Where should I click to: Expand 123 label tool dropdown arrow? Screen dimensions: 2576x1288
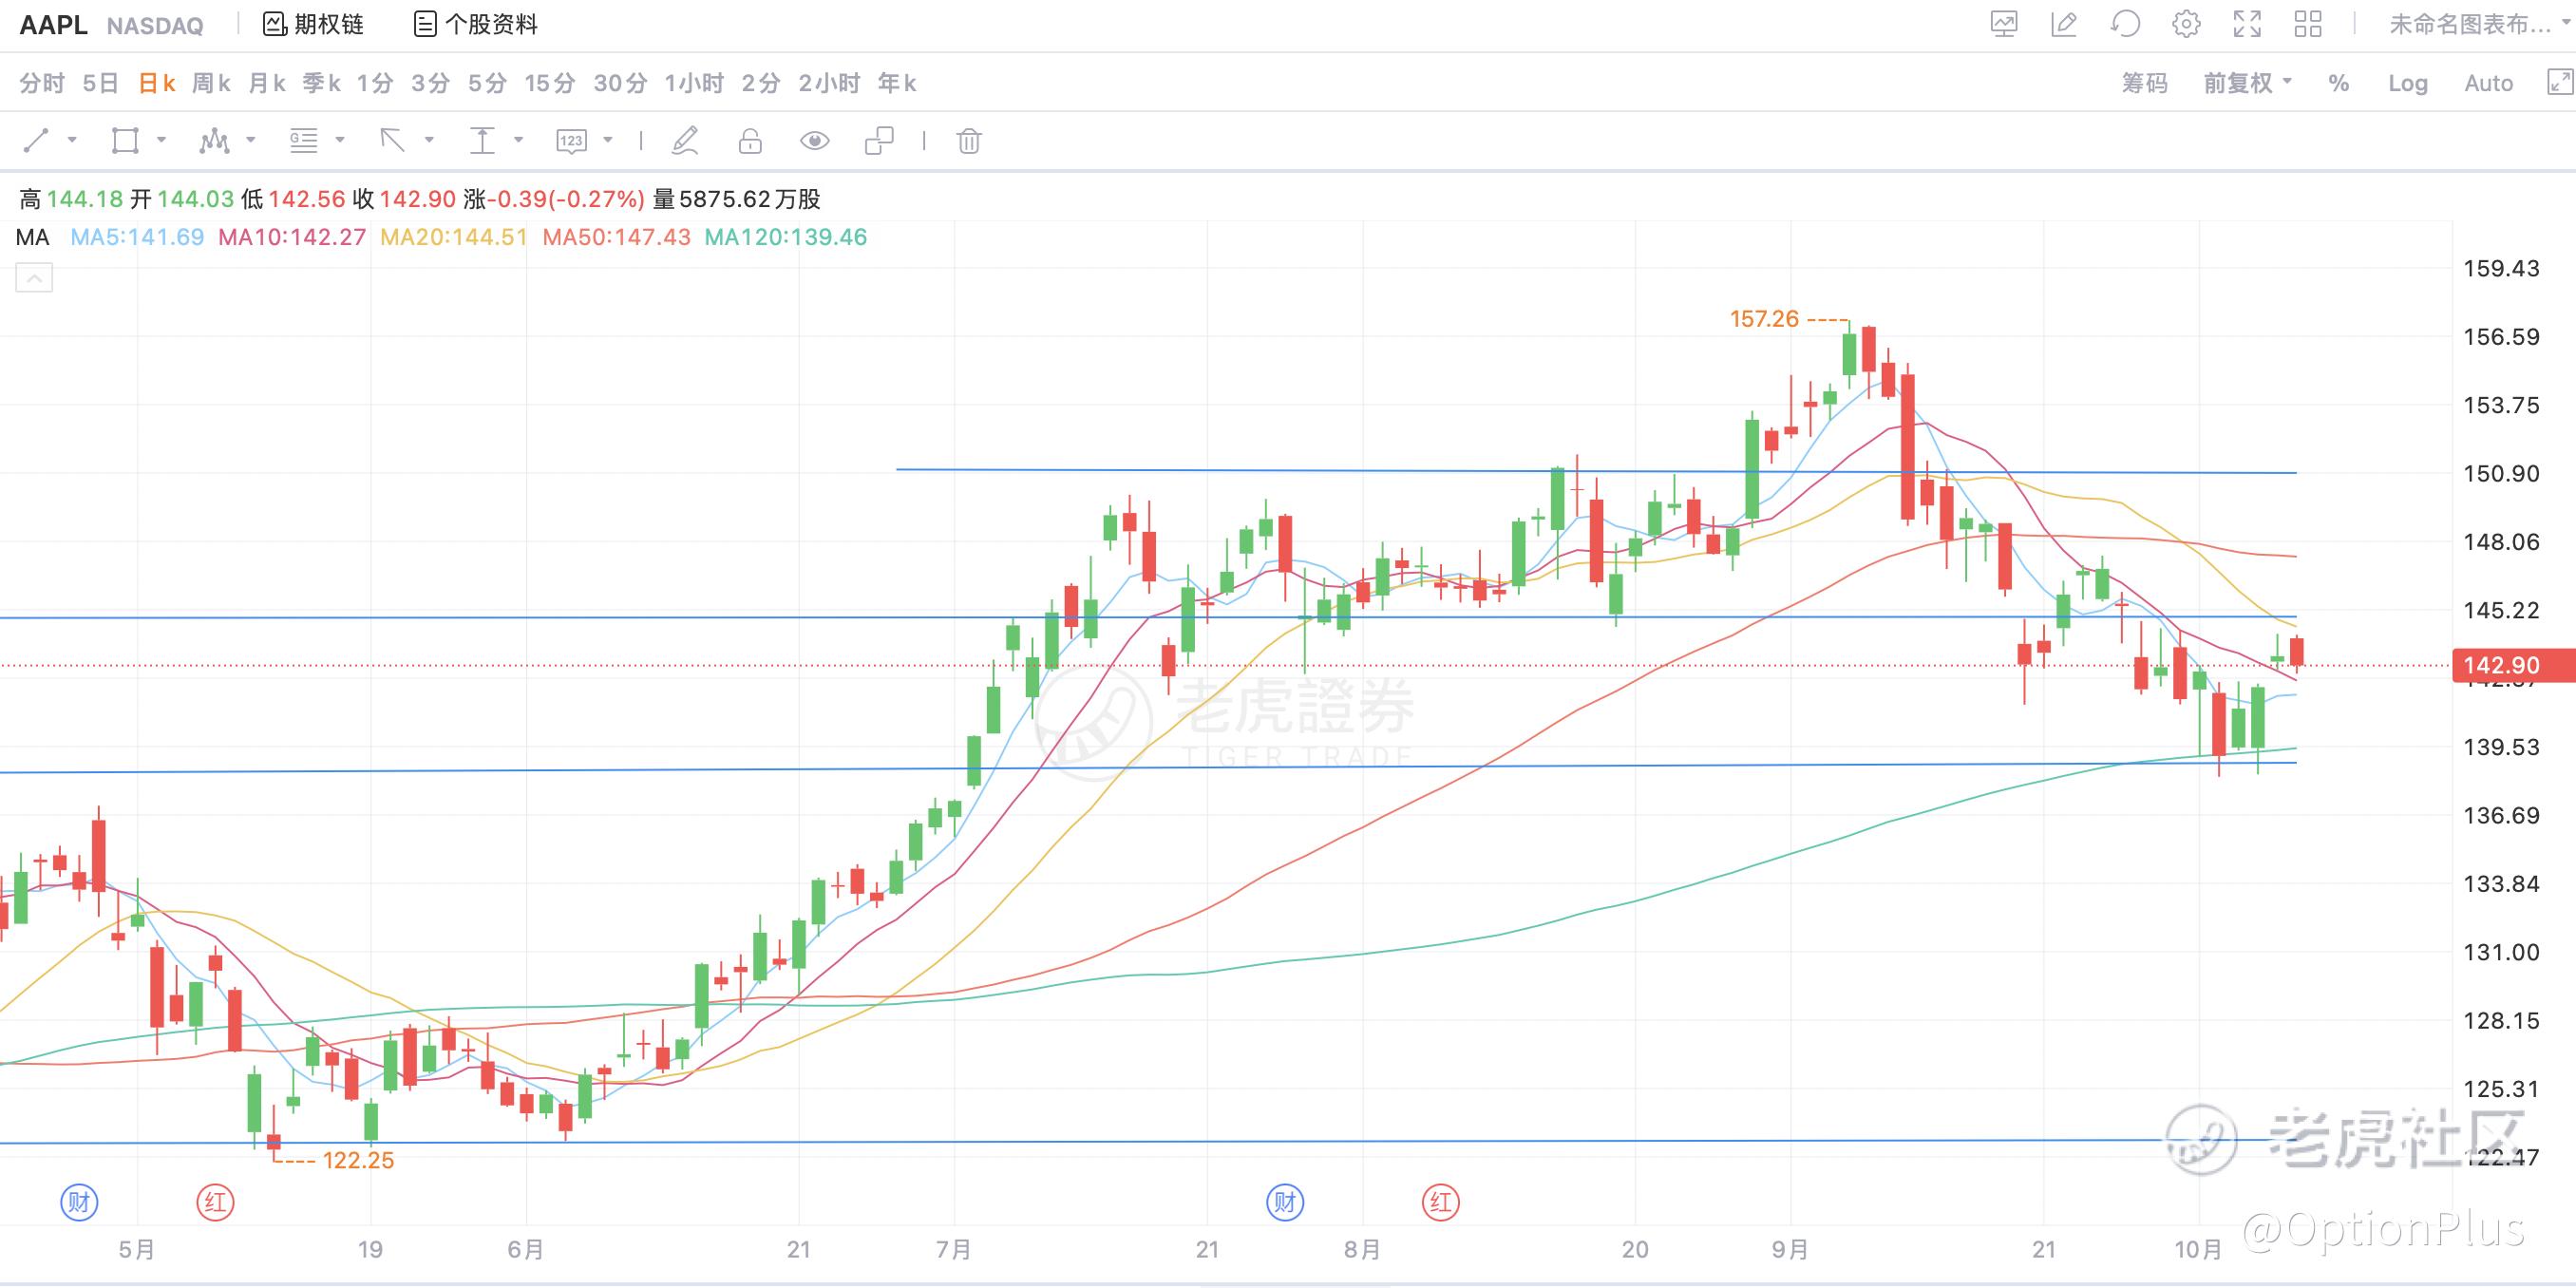click(608, 140)
